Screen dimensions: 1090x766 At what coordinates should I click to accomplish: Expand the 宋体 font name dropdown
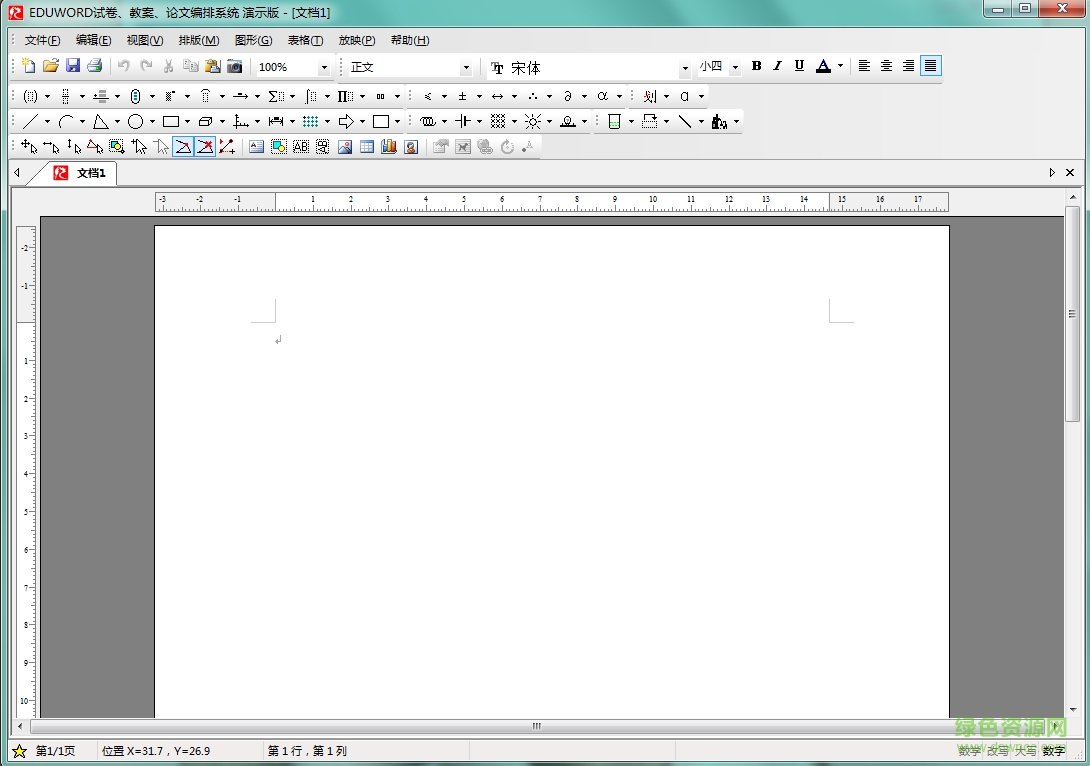click(685, 68)
